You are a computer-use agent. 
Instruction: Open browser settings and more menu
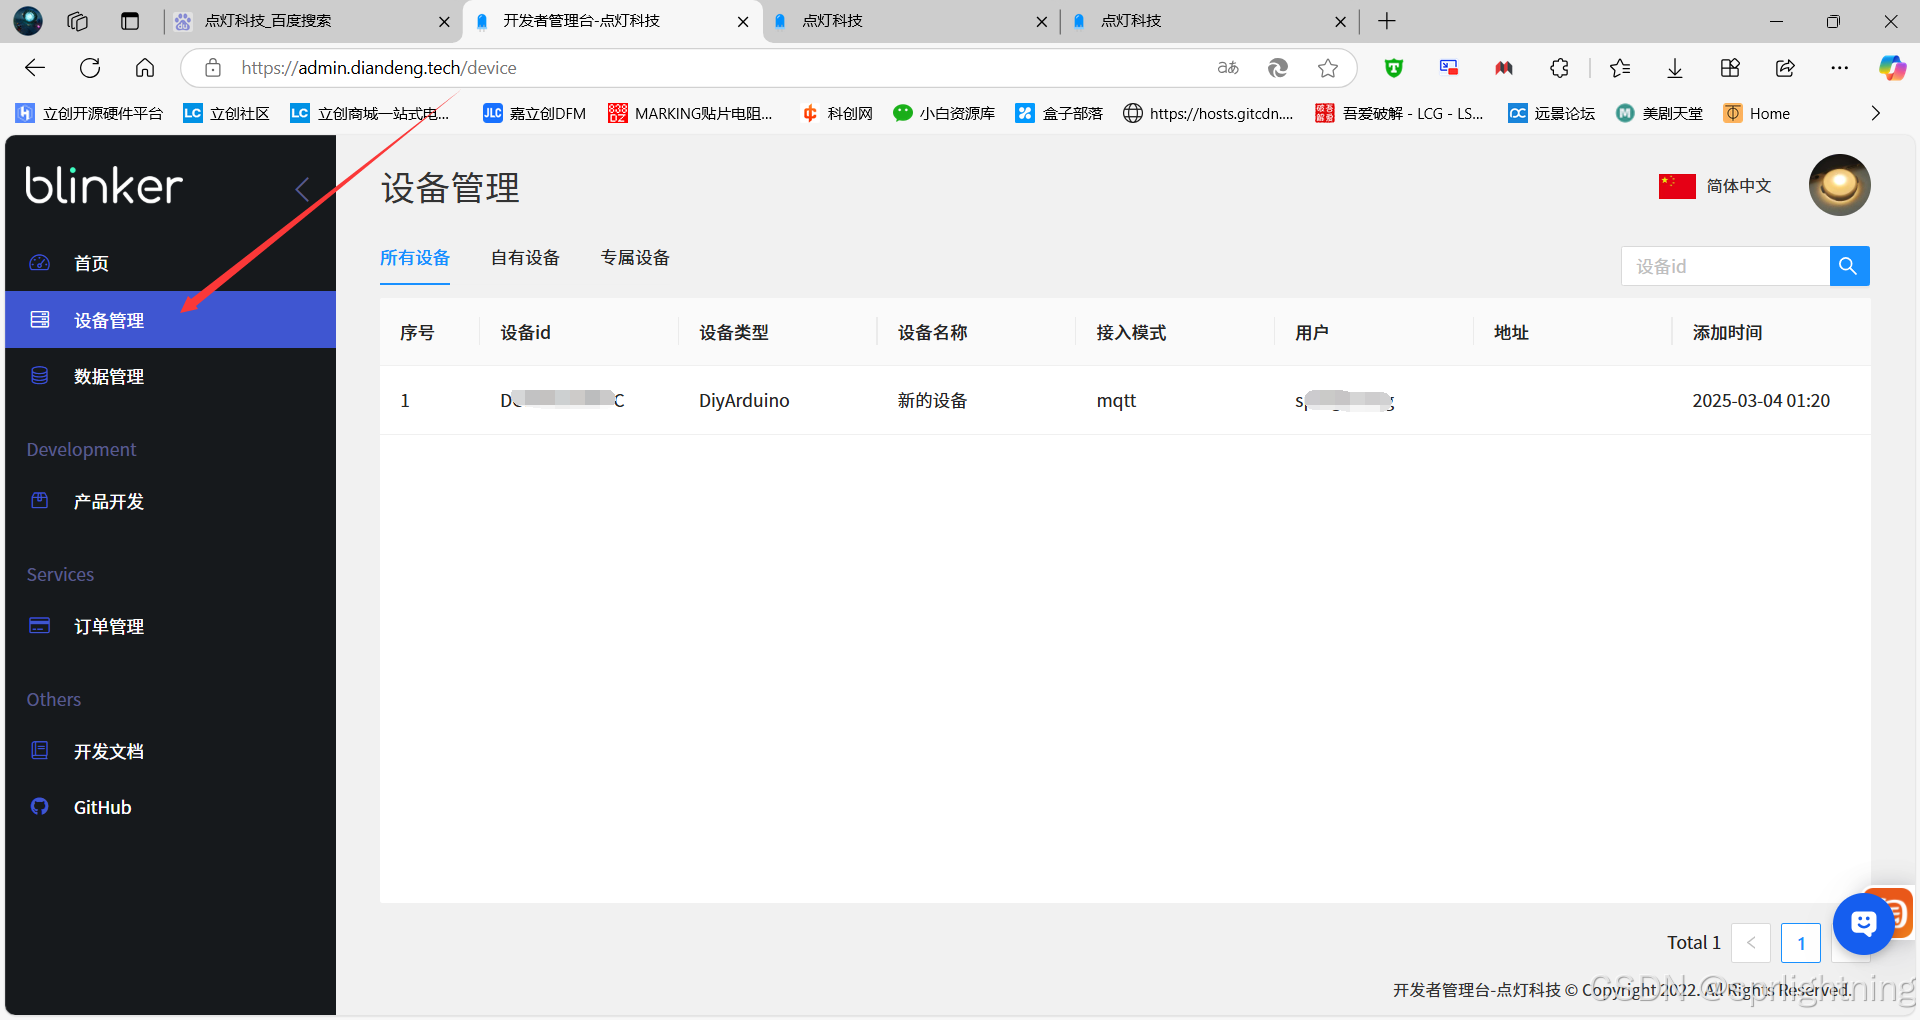coord(1840,67)
